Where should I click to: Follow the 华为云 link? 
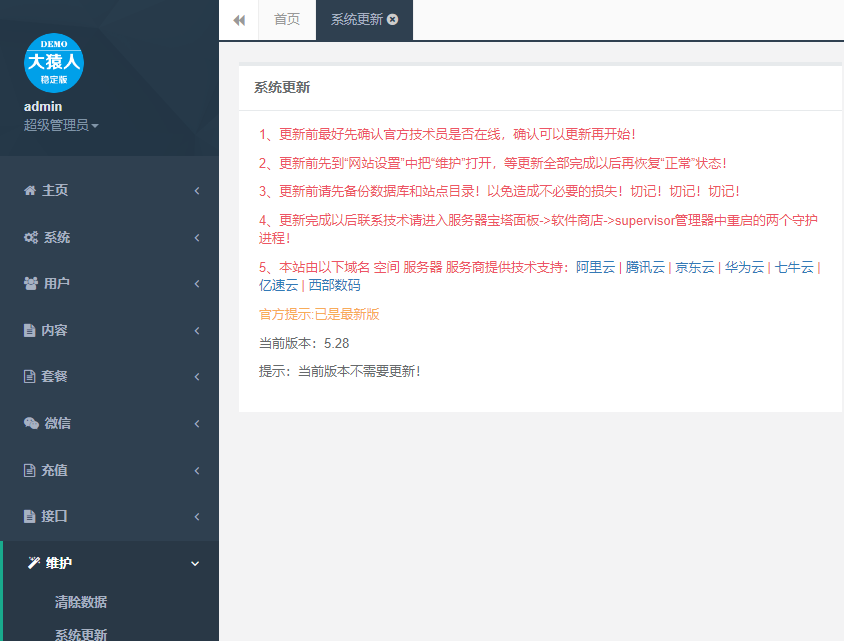click(744, 267)
